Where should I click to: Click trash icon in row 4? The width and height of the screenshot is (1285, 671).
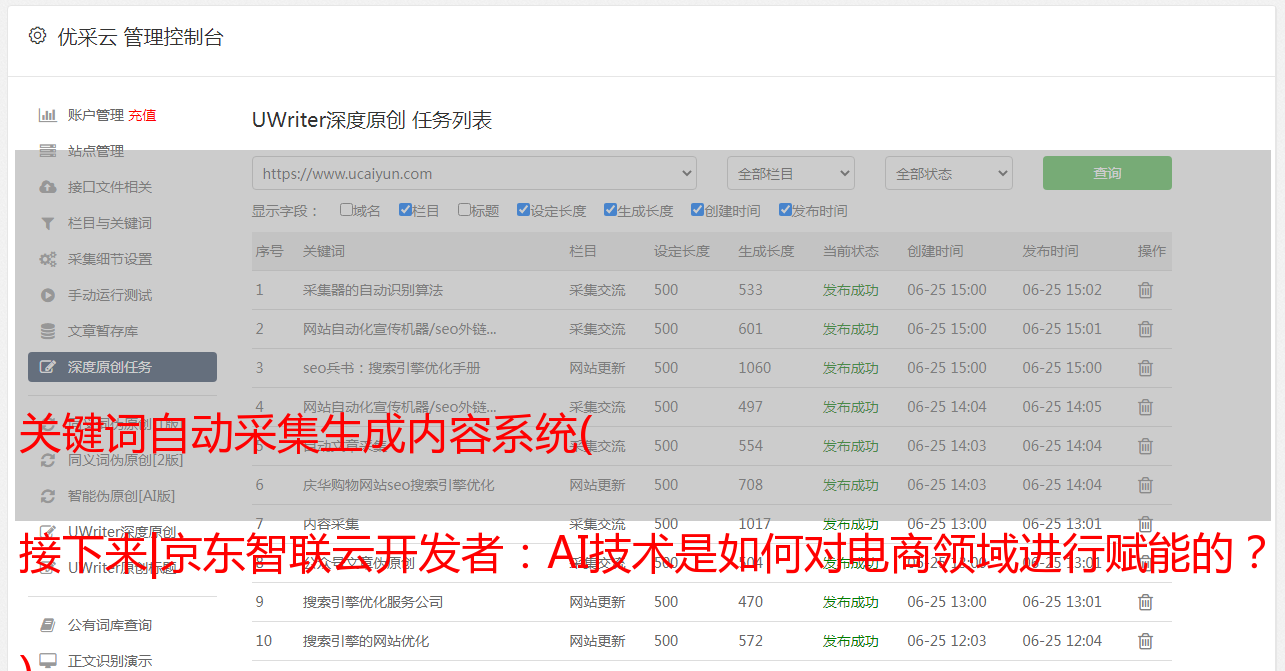tap(1145, 407)
